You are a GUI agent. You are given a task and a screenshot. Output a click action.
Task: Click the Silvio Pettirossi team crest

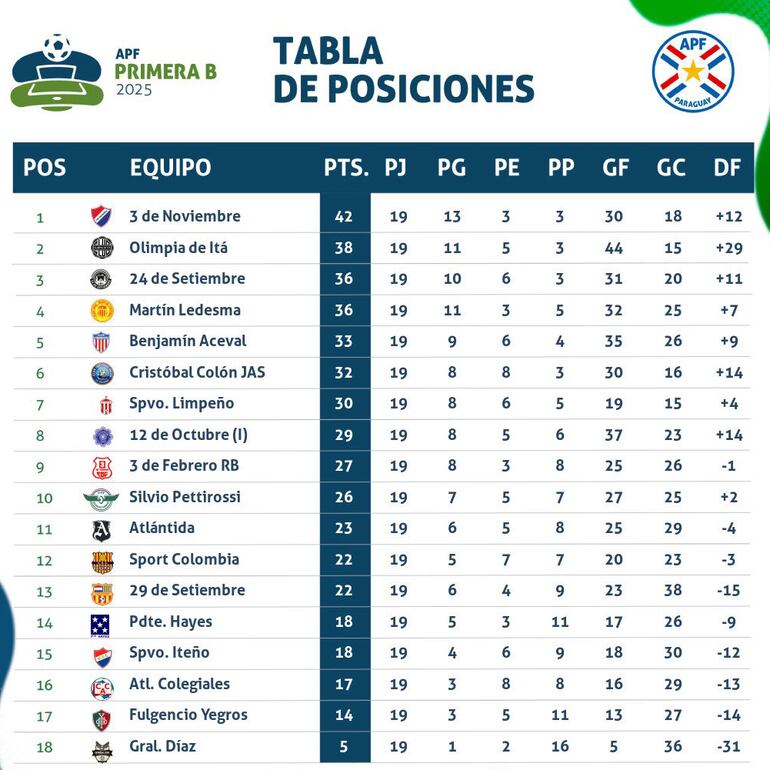click(x=102, y=497)
